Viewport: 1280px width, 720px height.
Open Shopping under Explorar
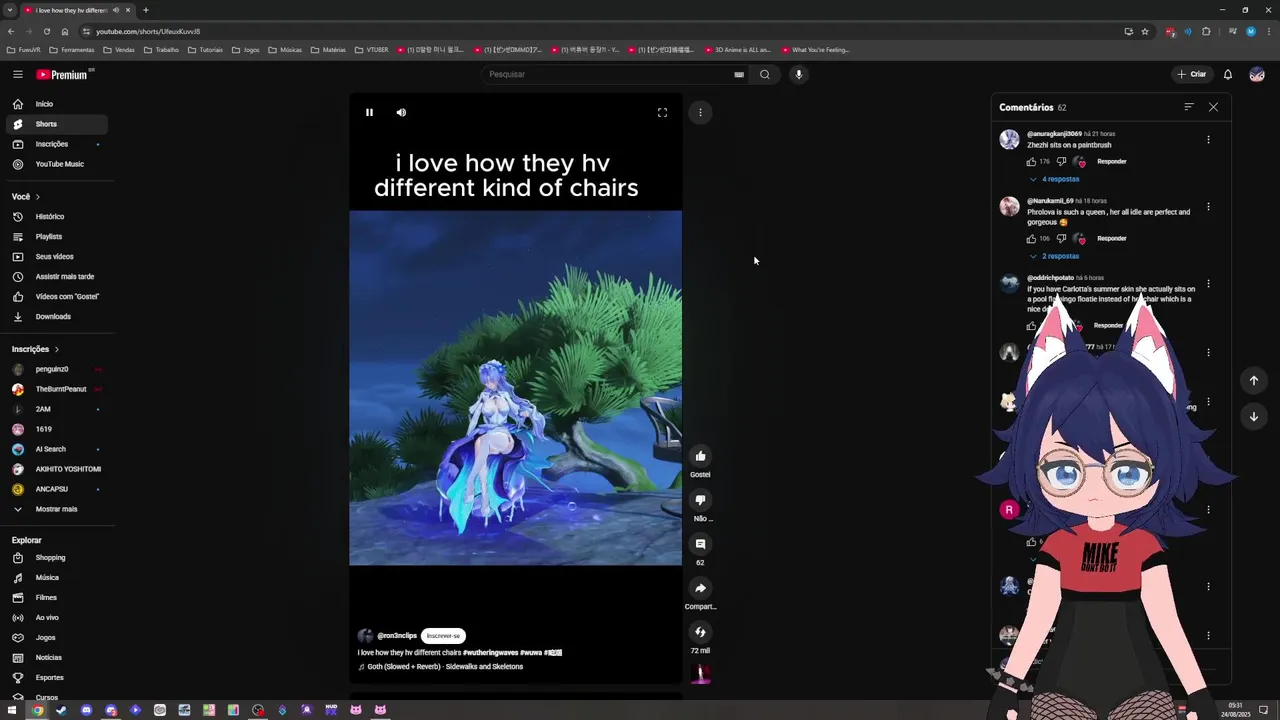click(56, 557)
